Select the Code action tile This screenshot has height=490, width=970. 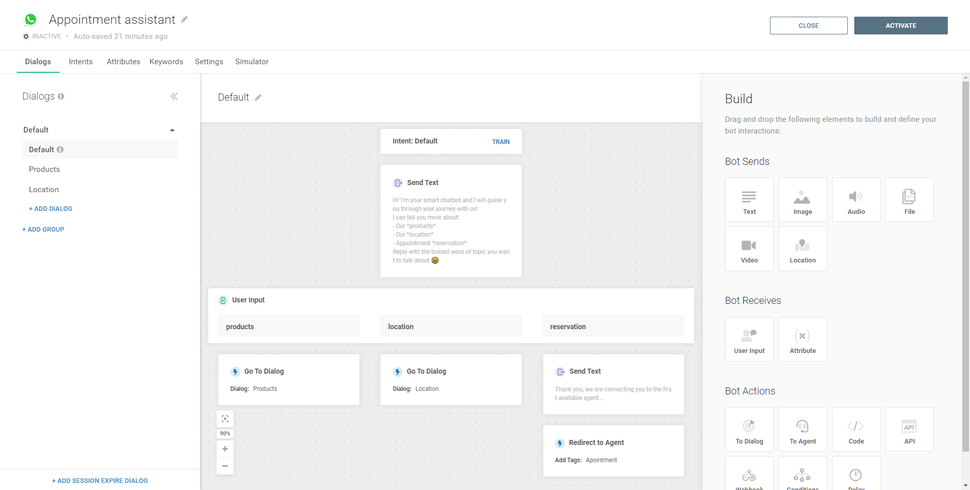pyautogui.click(x=856, y=429)
